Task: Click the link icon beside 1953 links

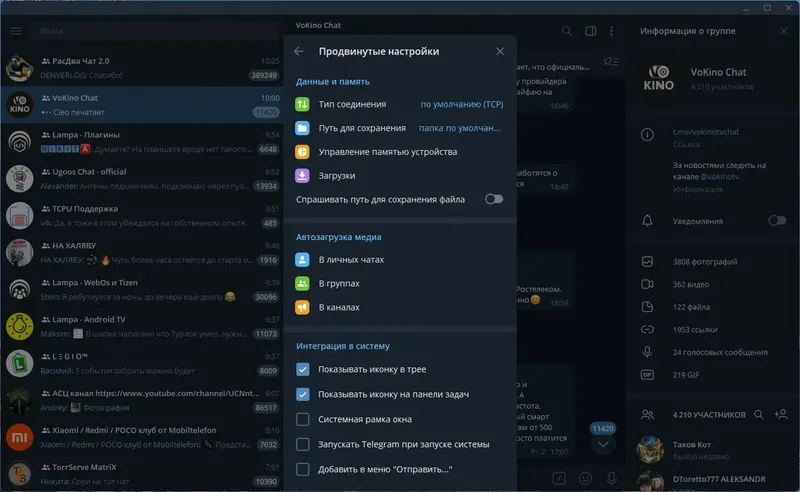Action: click(647, 330)
